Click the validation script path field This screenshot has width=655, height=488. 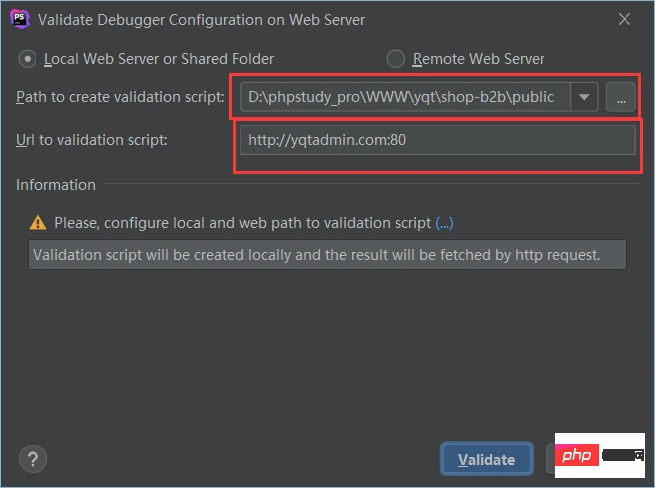tap(404, 97)
